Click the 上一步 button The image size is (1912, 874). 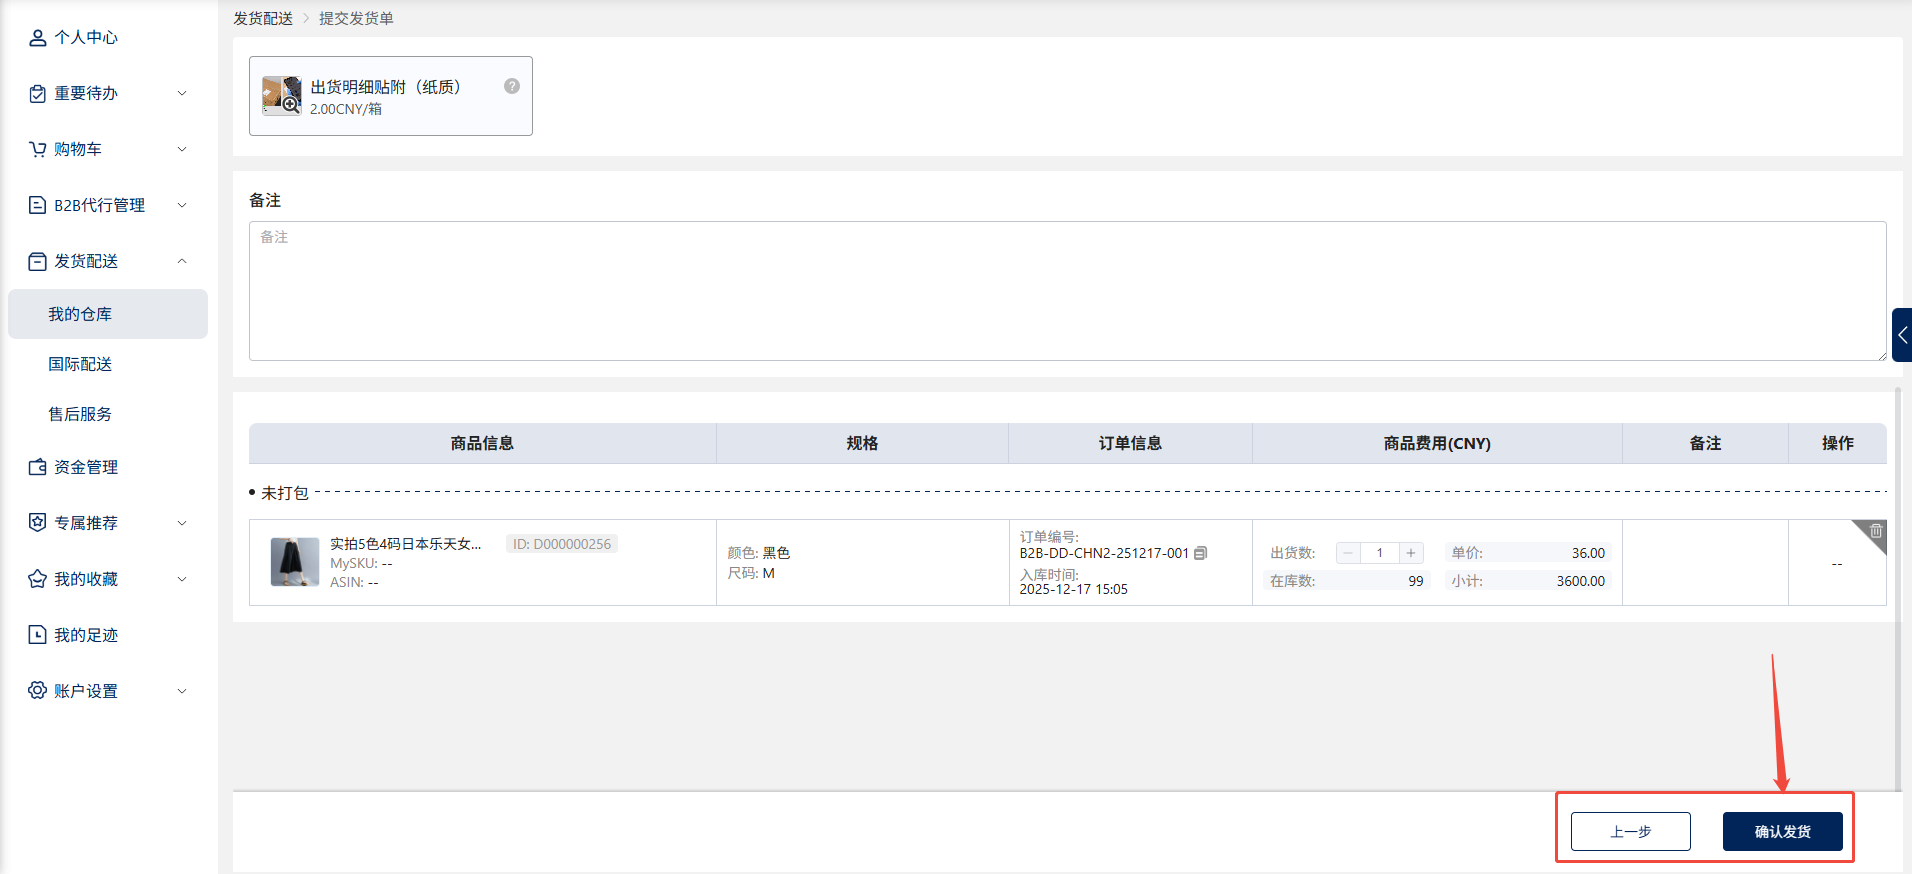tap(1631, 832)
